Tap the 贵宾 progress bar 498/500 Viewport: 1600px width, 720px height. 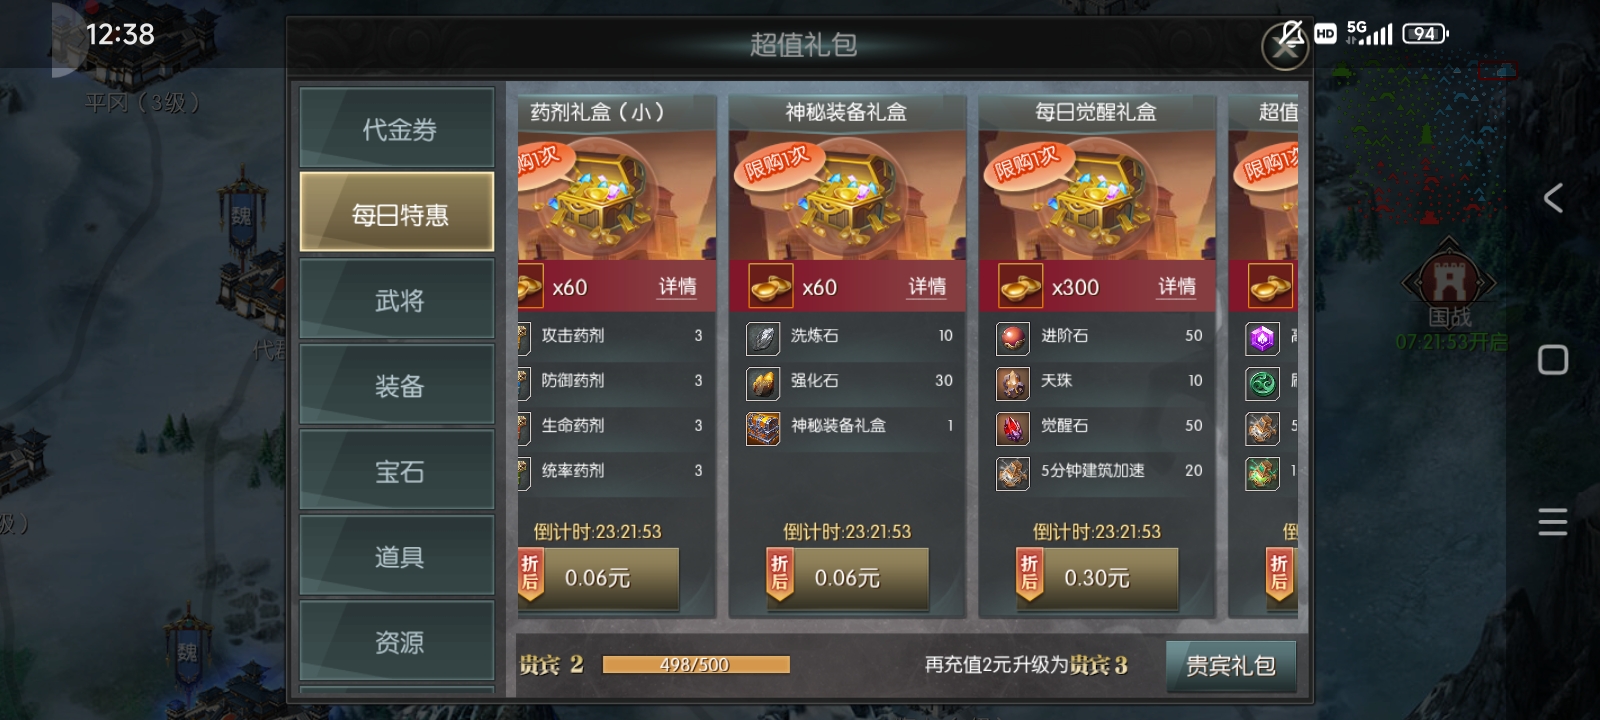click(x=696, y=665)
